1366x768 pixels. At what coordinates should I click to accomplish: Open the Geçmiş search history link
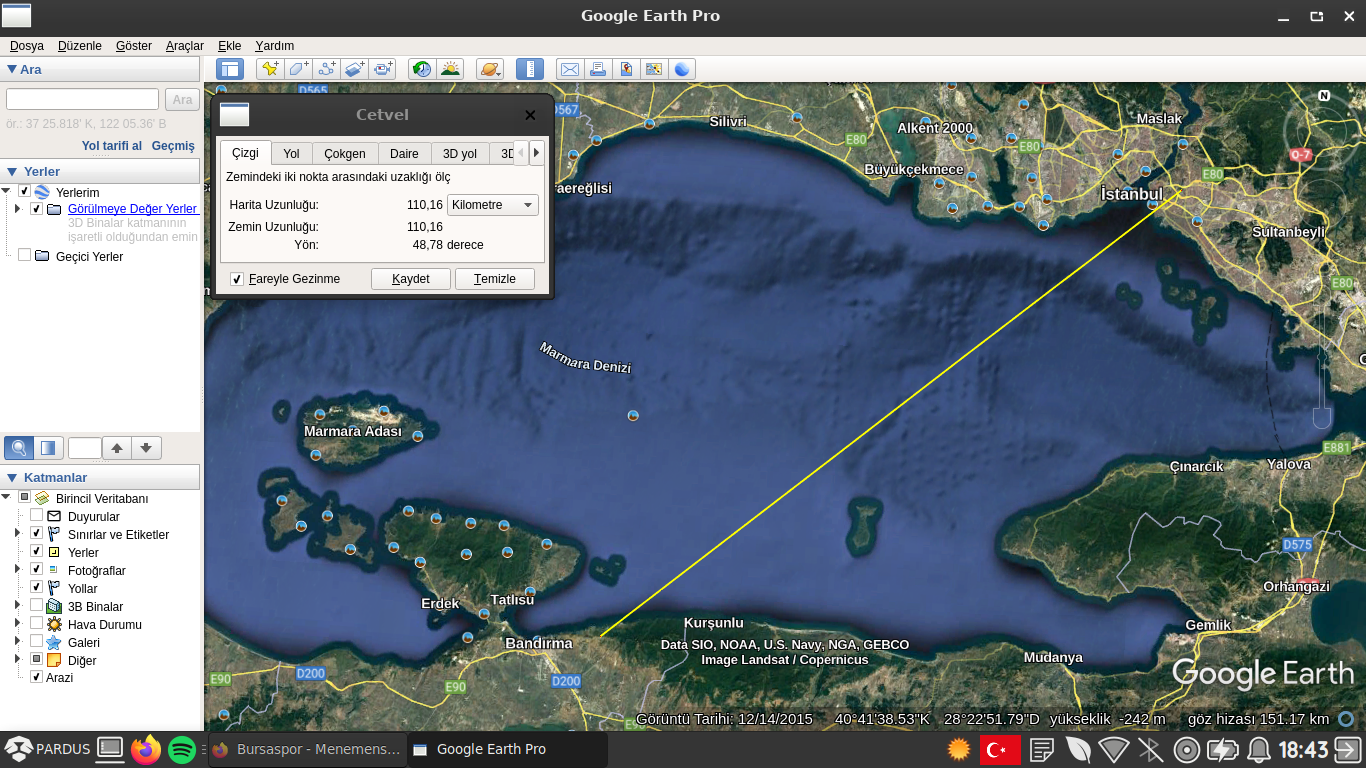pos(173,146)
